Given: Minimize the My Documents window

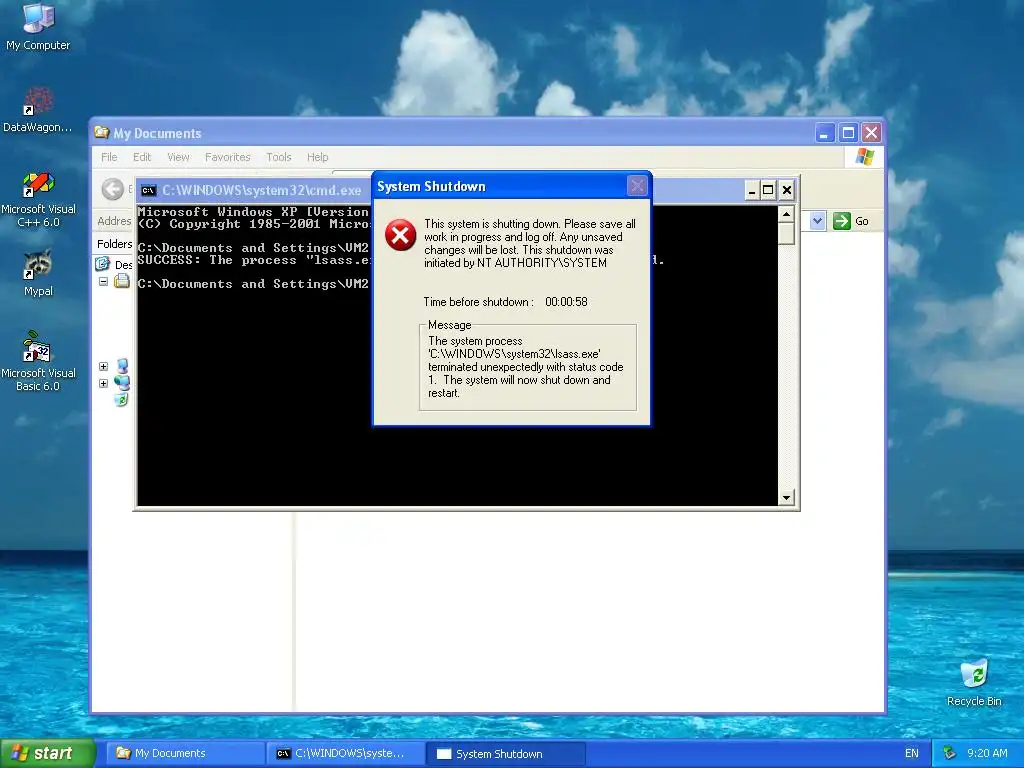Looking at the screenshot, I should point(825,133).
